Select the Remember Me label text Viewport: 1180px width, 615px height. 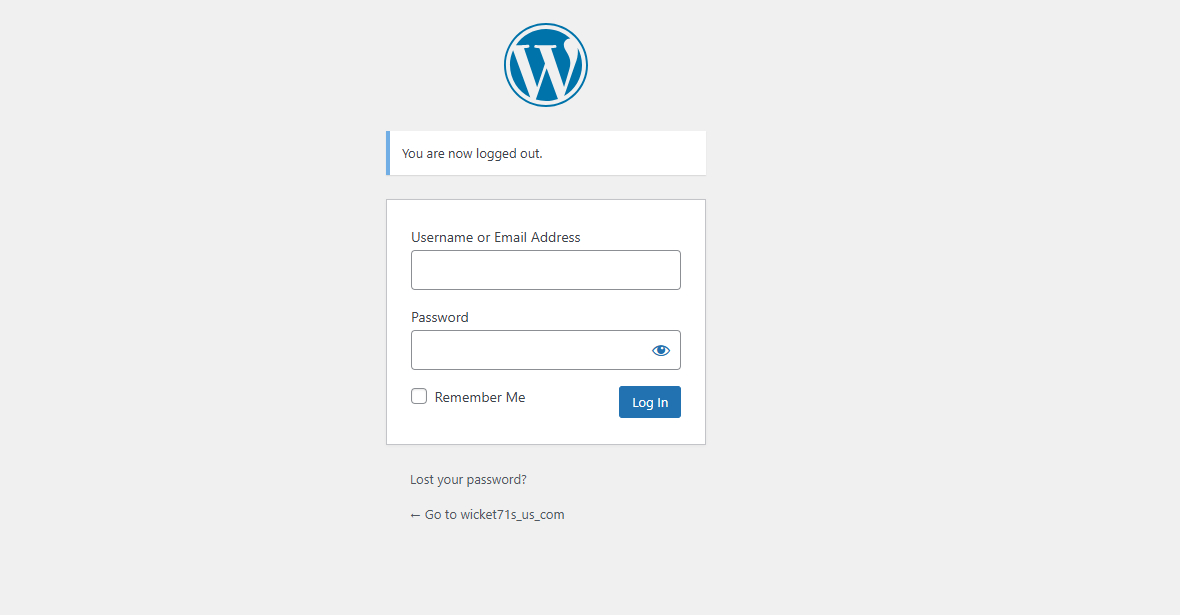[x=480, y=397]
